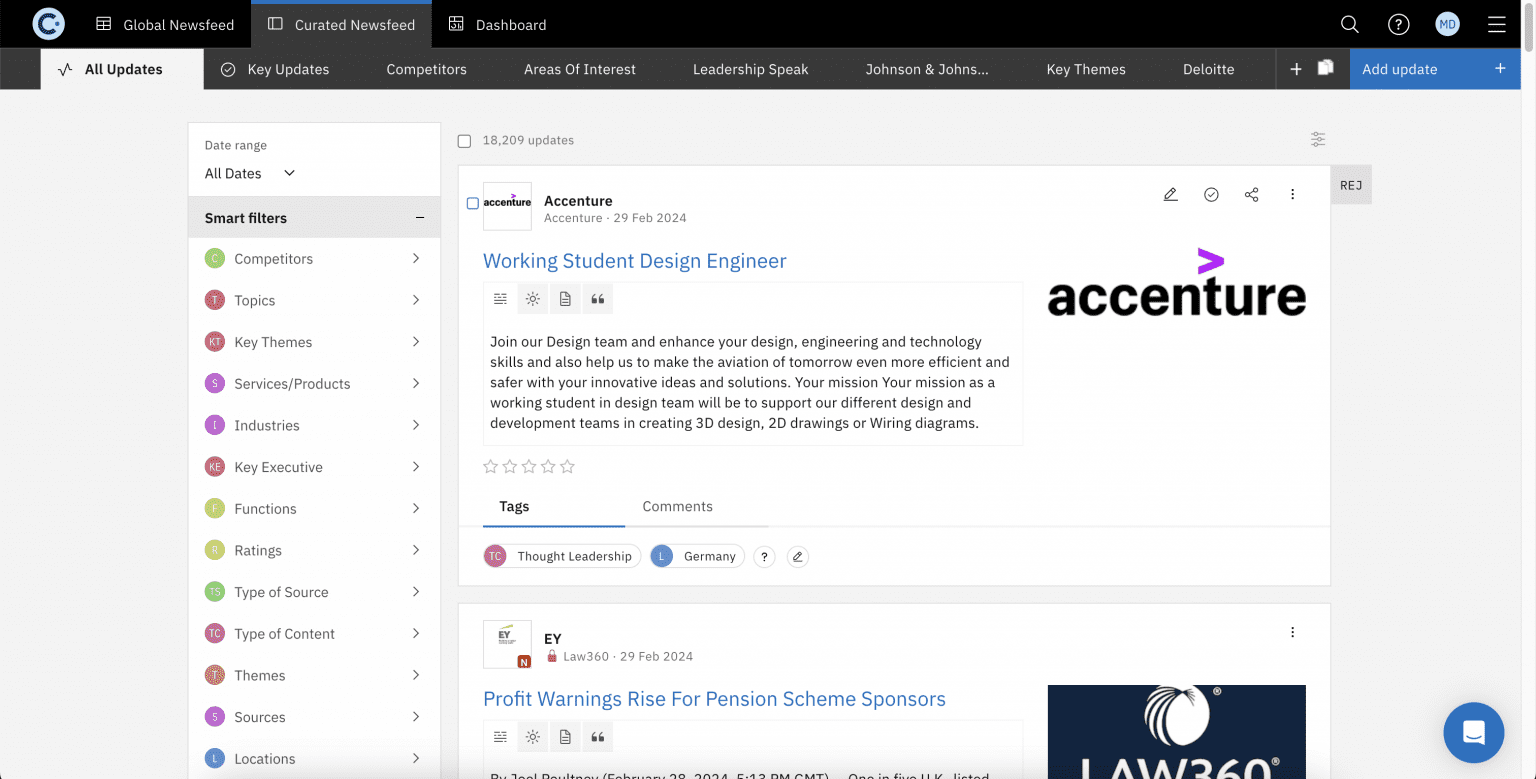
Task: Share the Accenture update
Action: 1251,194
